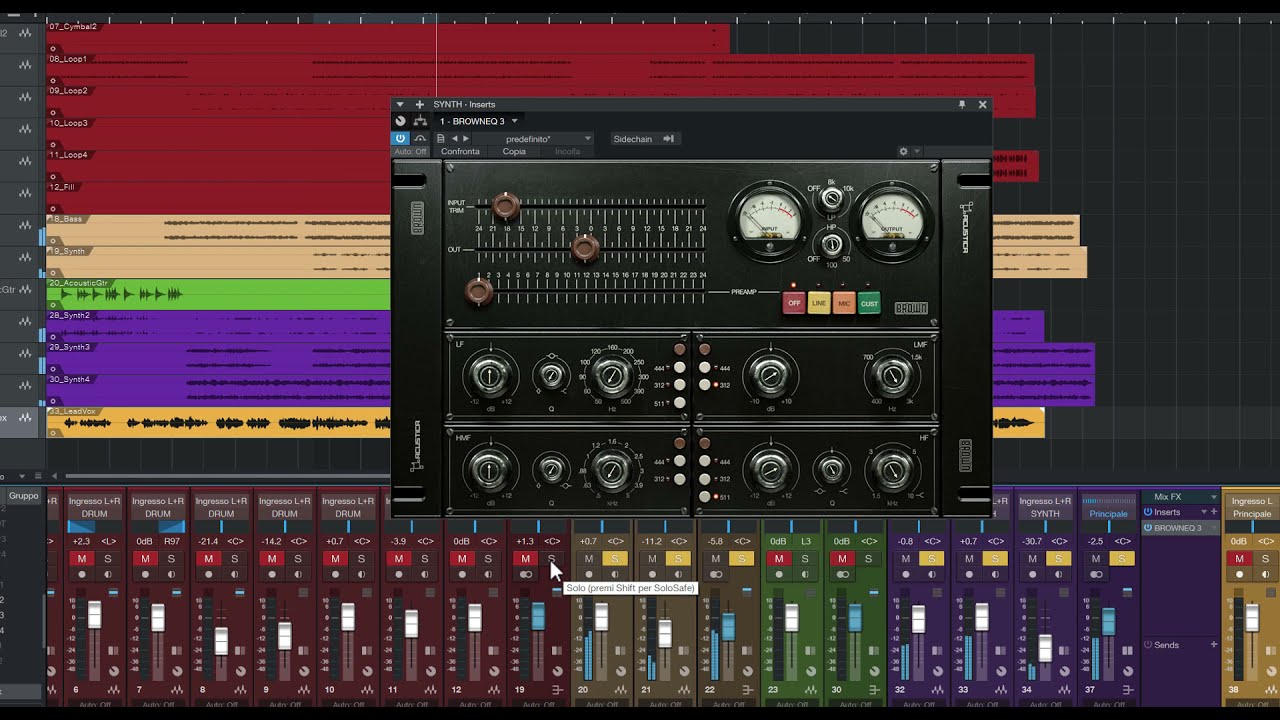Solo mixer channel 19

click(x=551, y=559)
